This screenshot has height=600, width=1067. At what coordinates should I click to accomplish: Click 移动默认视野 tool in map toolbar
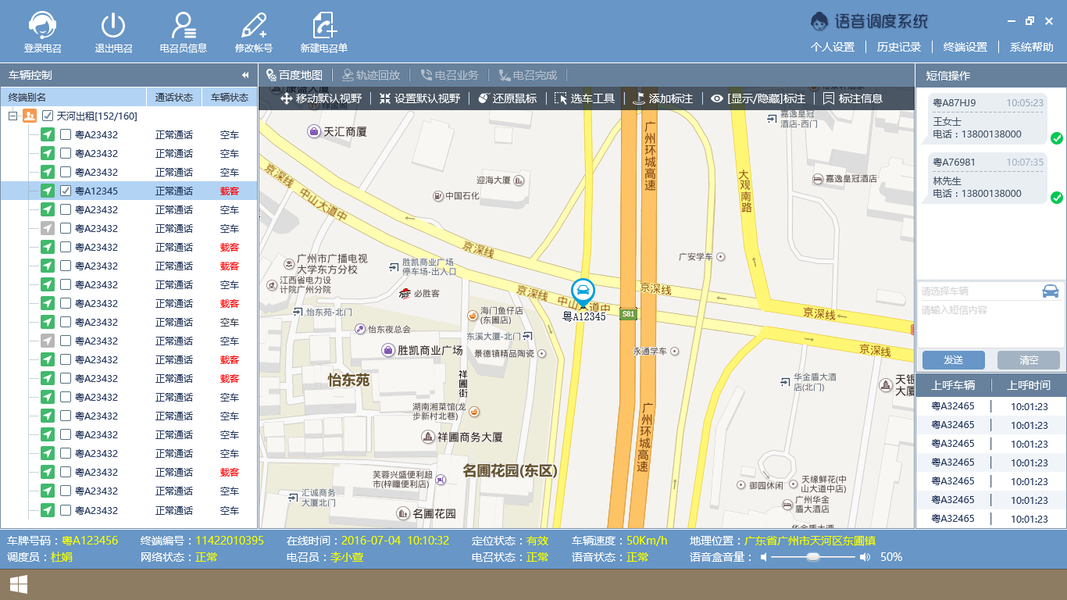(321, 99)
